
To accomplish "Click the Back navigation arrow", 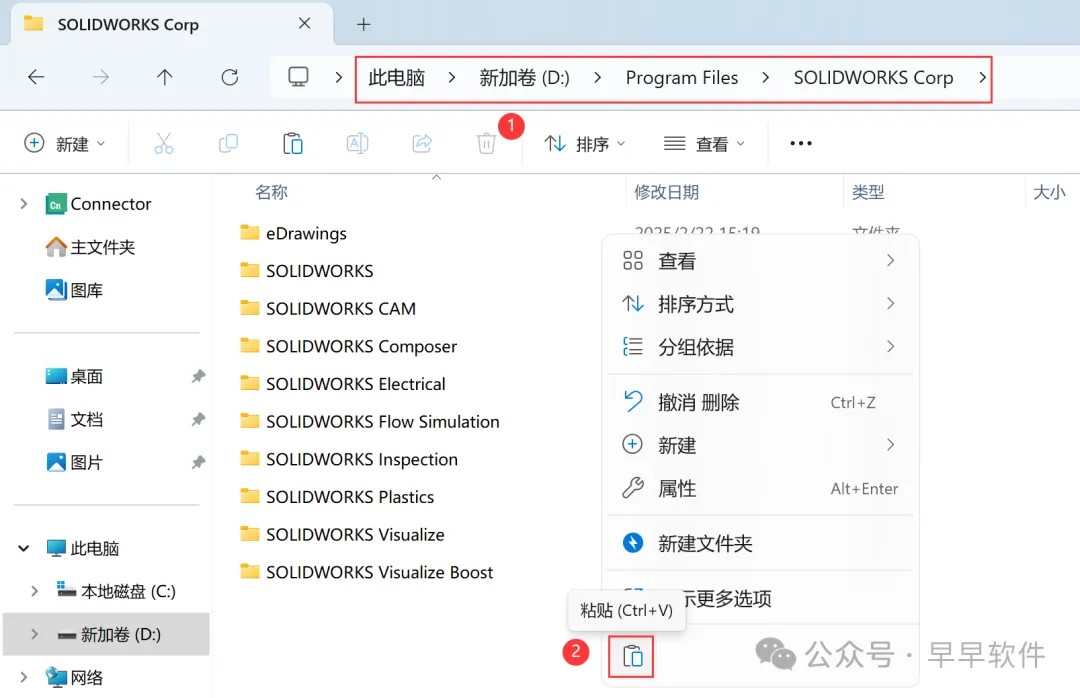I will tap(36, 76).
